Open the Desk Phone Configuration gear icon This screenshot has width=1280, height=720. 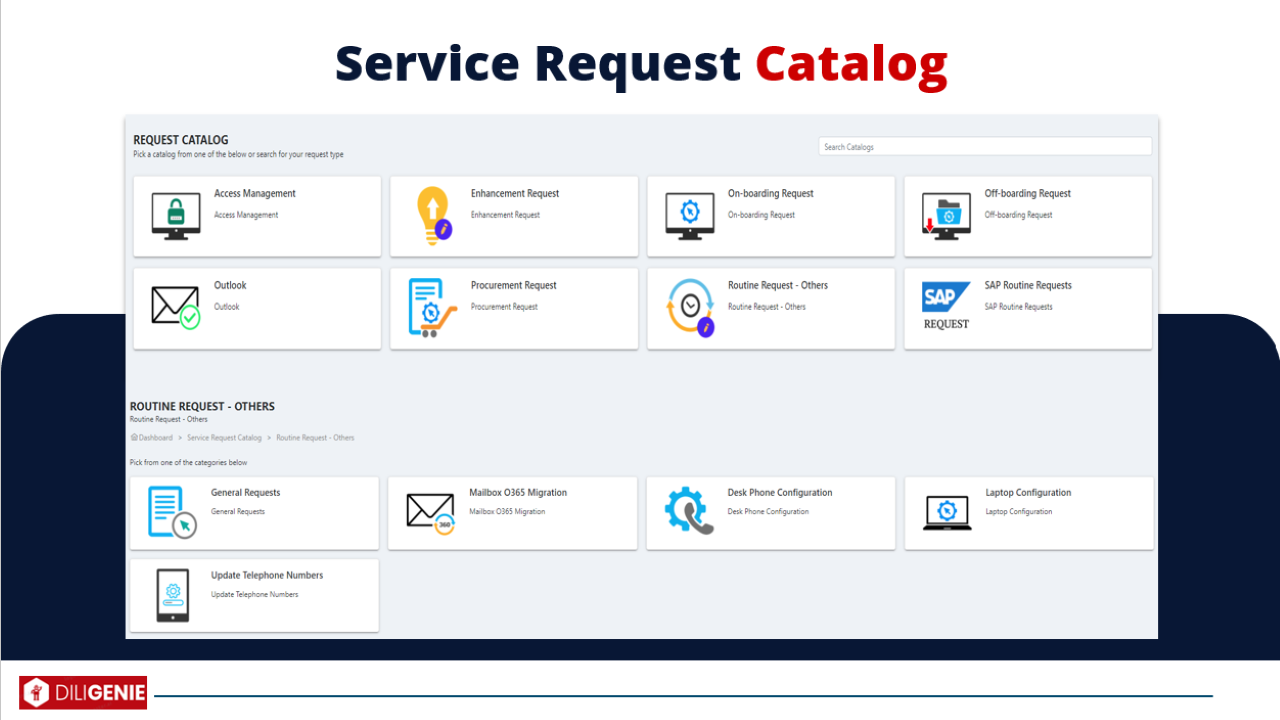688,512
